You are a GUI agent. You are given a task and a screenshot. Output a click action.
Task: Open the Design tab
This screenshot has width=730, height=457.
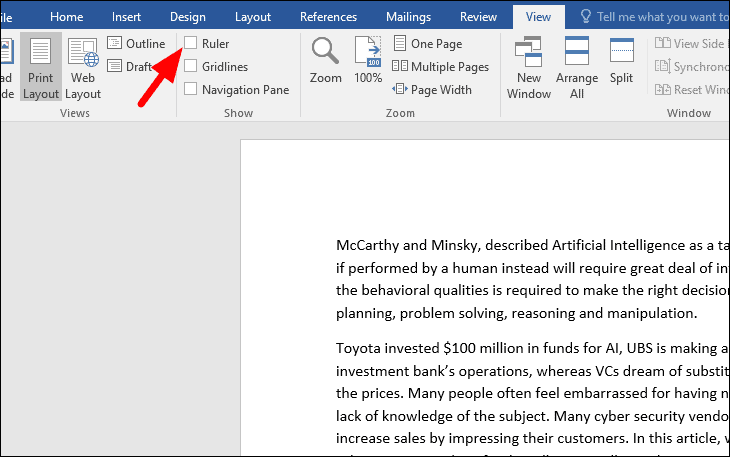point(188,17)
